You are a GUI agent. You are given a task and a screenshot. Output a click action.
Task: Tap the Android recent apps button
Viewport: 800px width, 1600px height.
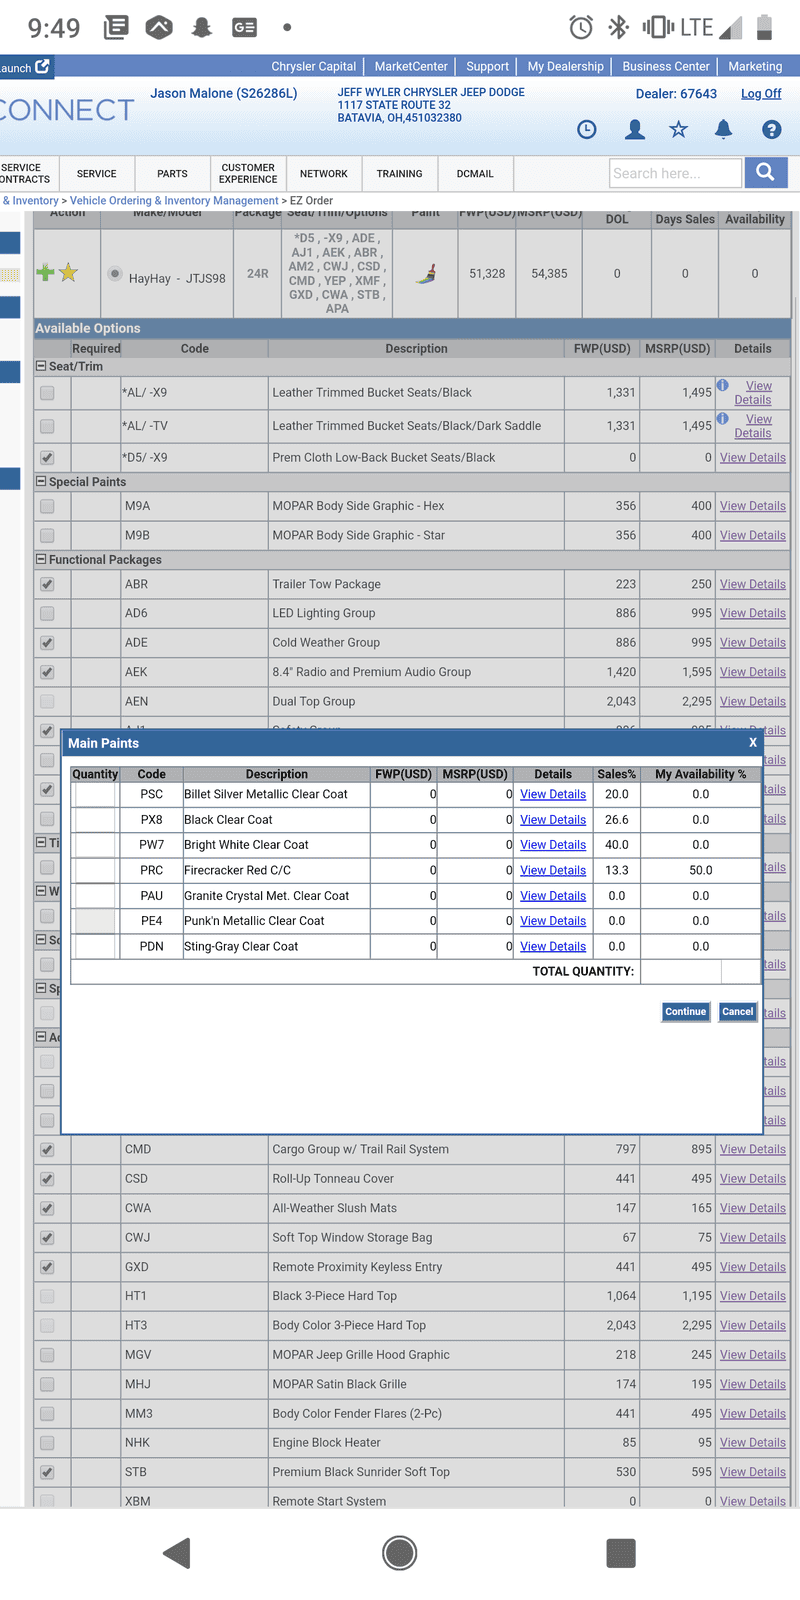coord(621,1553)
